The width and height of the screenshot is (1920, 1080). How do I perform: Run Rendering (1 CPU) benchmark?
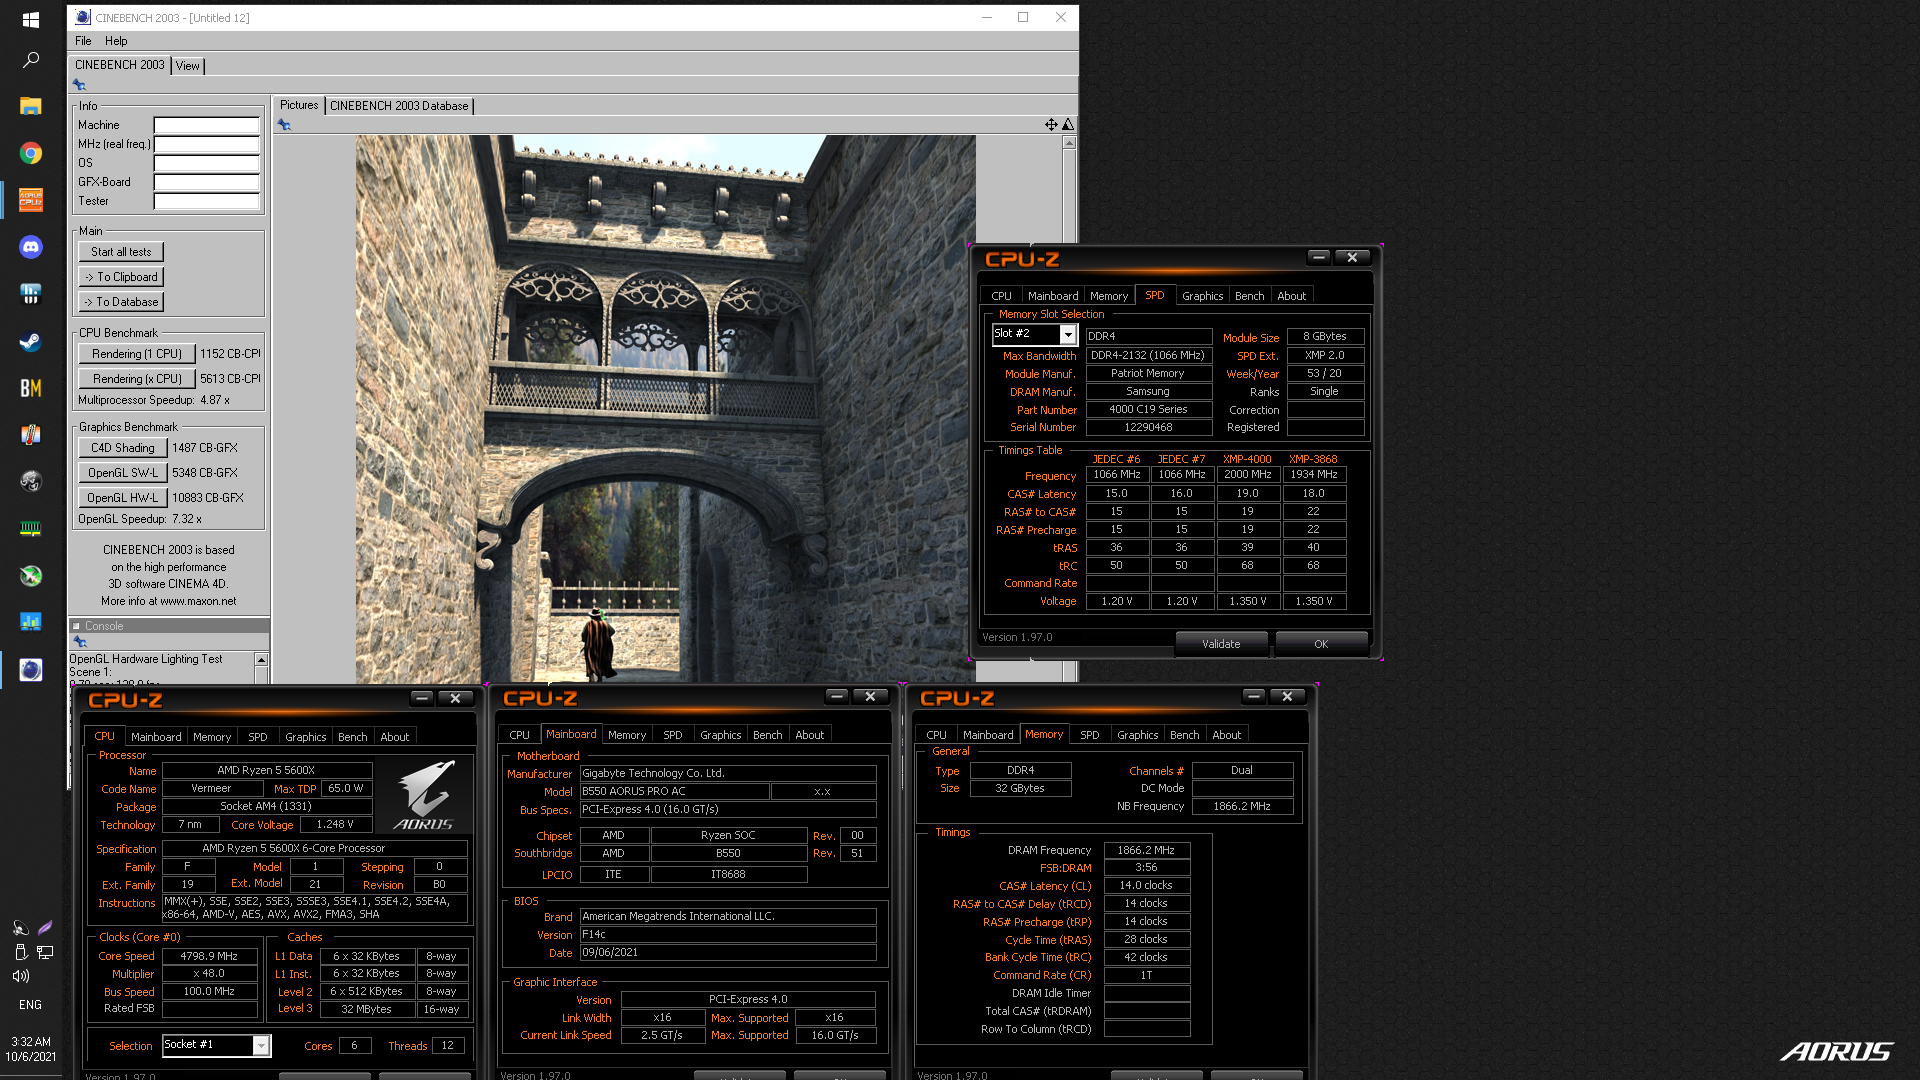pyautogui.click(x=136, y=354)
